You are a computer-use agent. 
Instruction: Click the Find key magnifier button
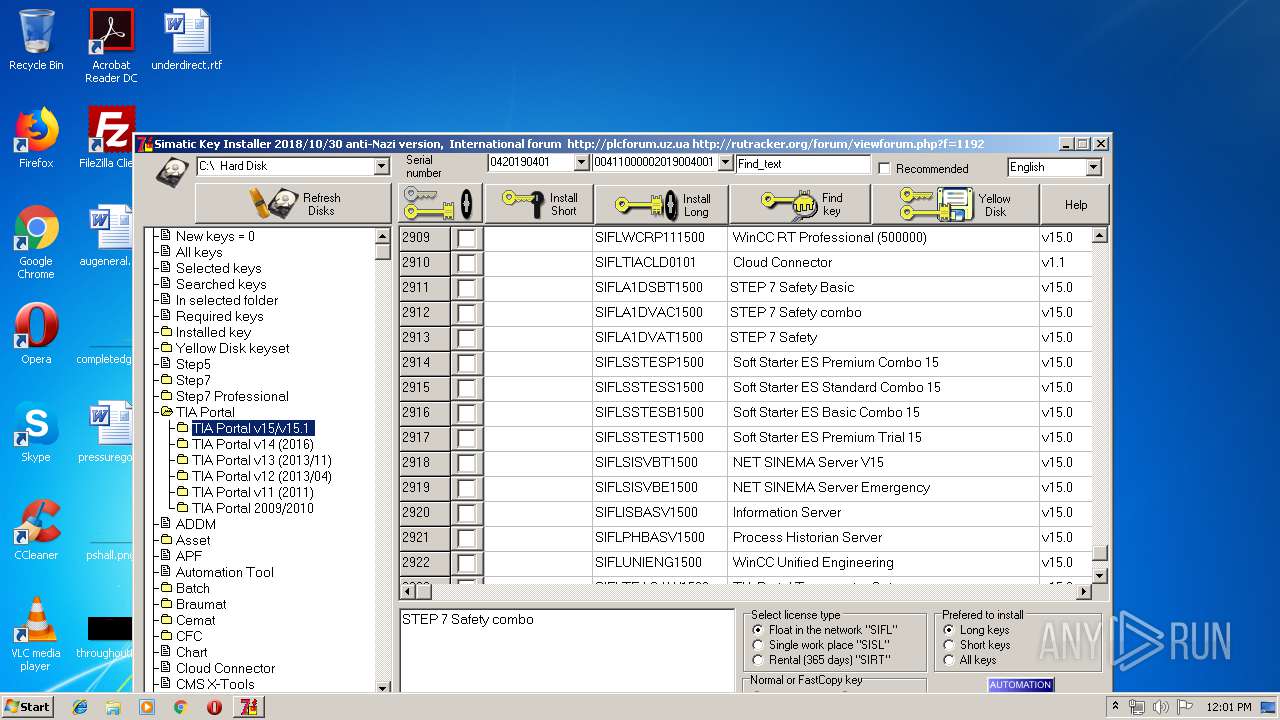tap(800, 205)
